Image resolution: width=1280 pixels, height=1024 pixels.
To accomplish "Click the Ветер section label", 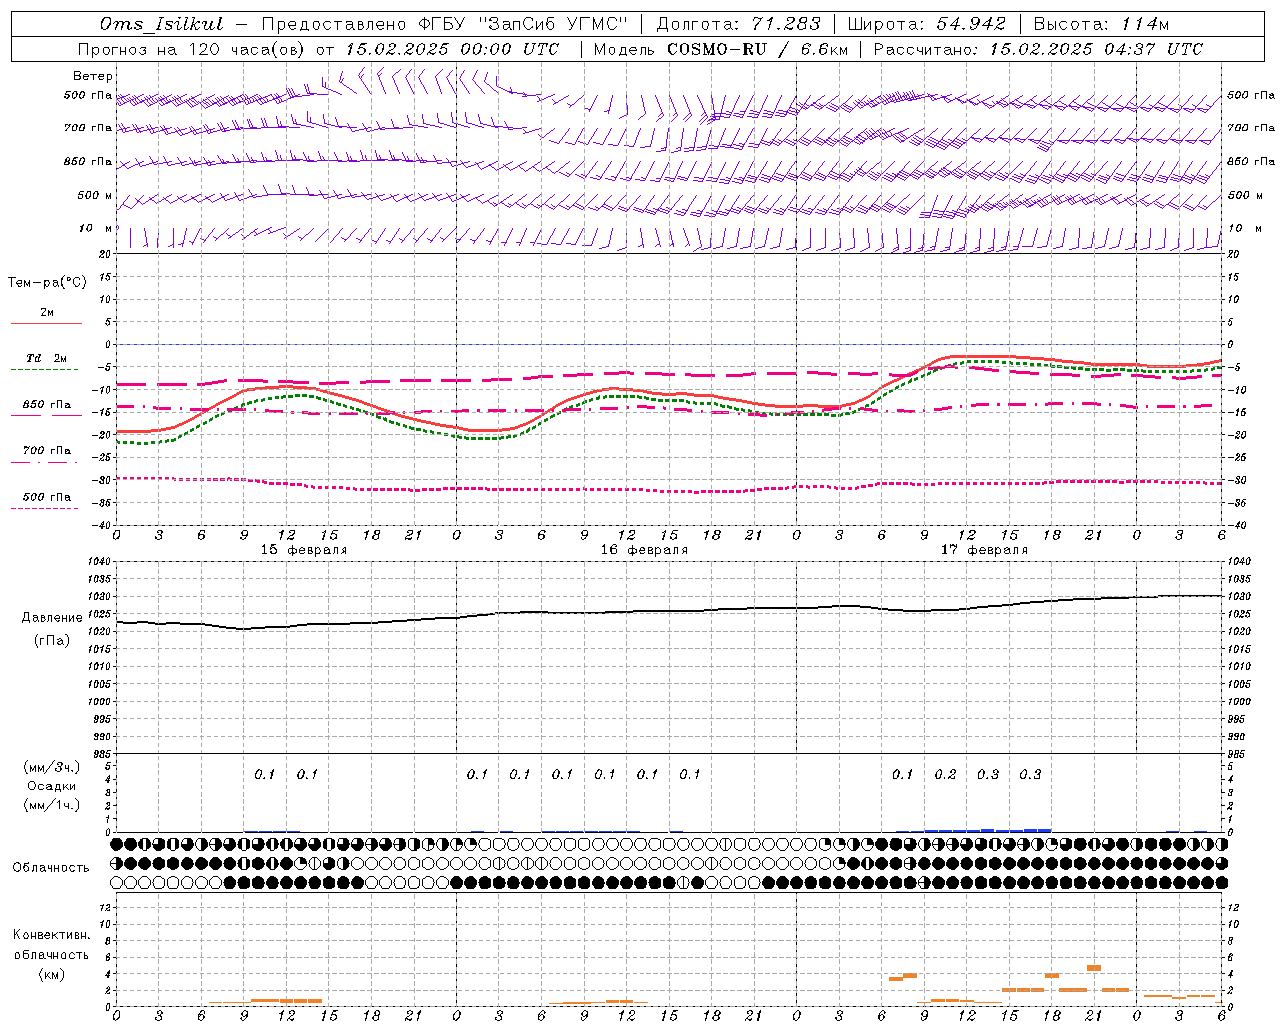I will click(93, 76).
